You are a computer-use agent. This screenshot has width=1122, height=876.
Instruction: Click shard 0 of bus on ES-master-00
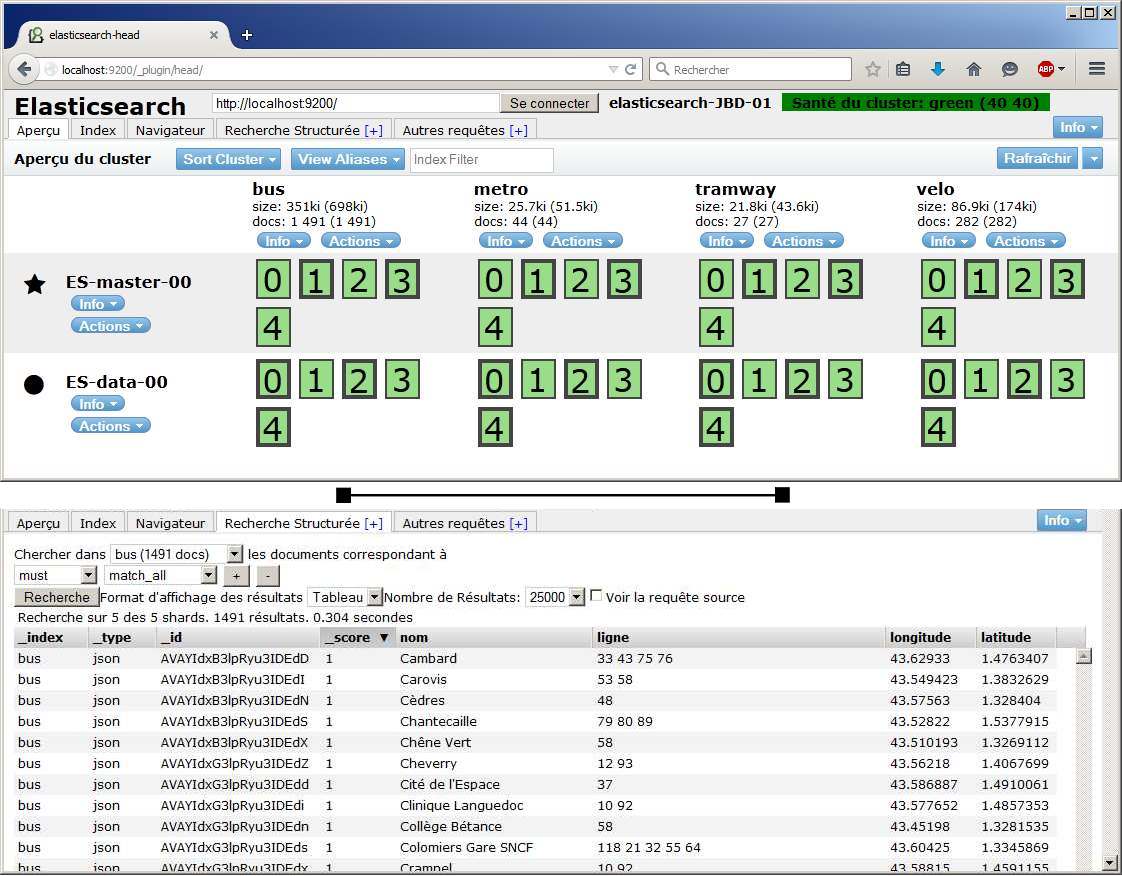273,281
